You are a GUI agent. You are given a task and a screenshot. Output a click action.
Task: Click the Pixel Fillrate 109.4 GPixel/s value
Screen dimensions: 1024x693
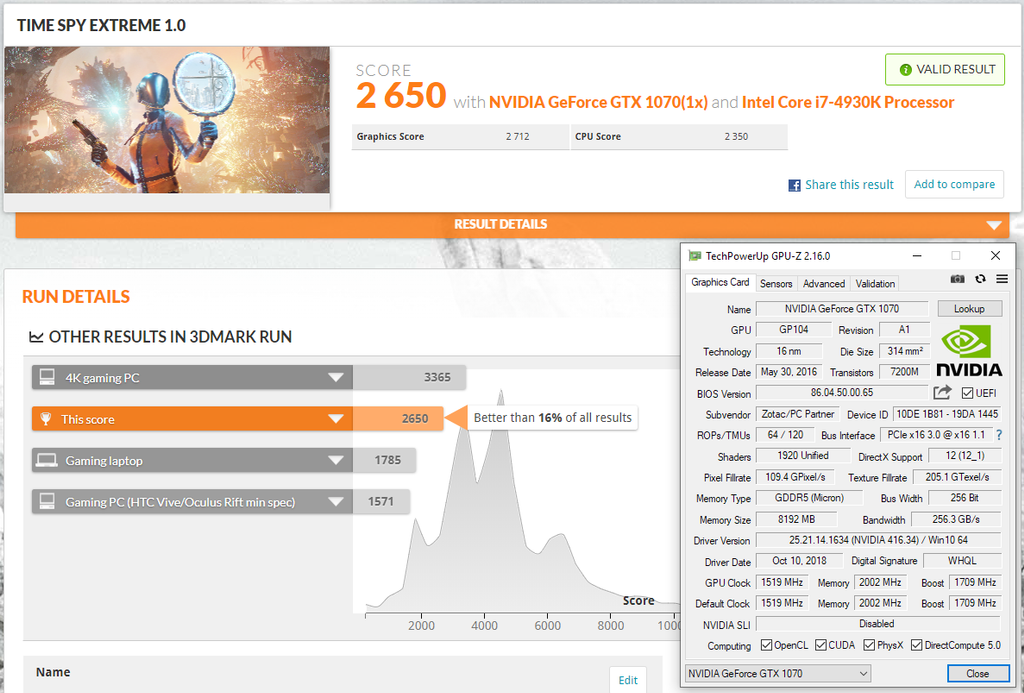(795, 477)
